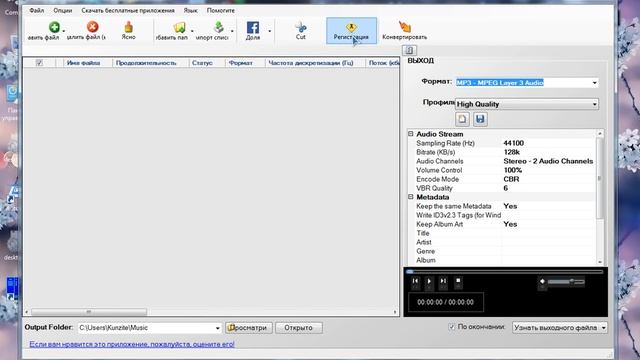This screenshot has width=640, height=360.
Task: Click the Открыто open folder button
Action: pos(298,328)
